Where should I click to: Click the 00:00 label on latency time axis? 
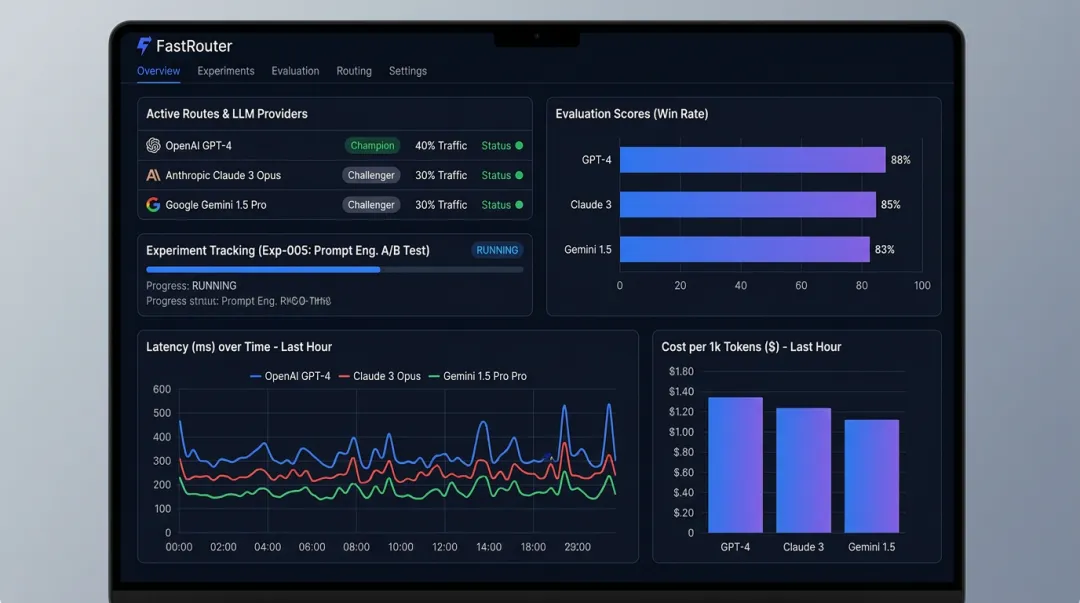pyautogui.click(x=179, y=546)
